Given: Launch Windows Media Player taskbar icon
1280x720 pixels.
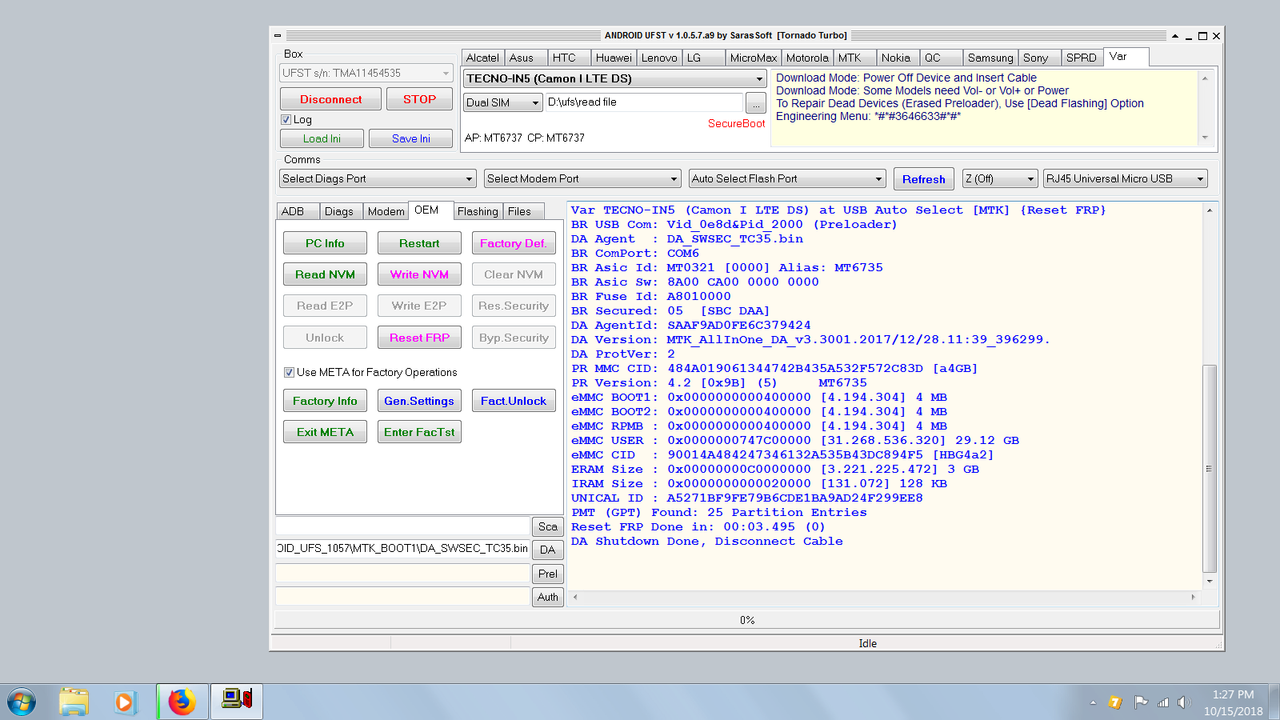Looking at the screenshot, I should click(125, 702).
